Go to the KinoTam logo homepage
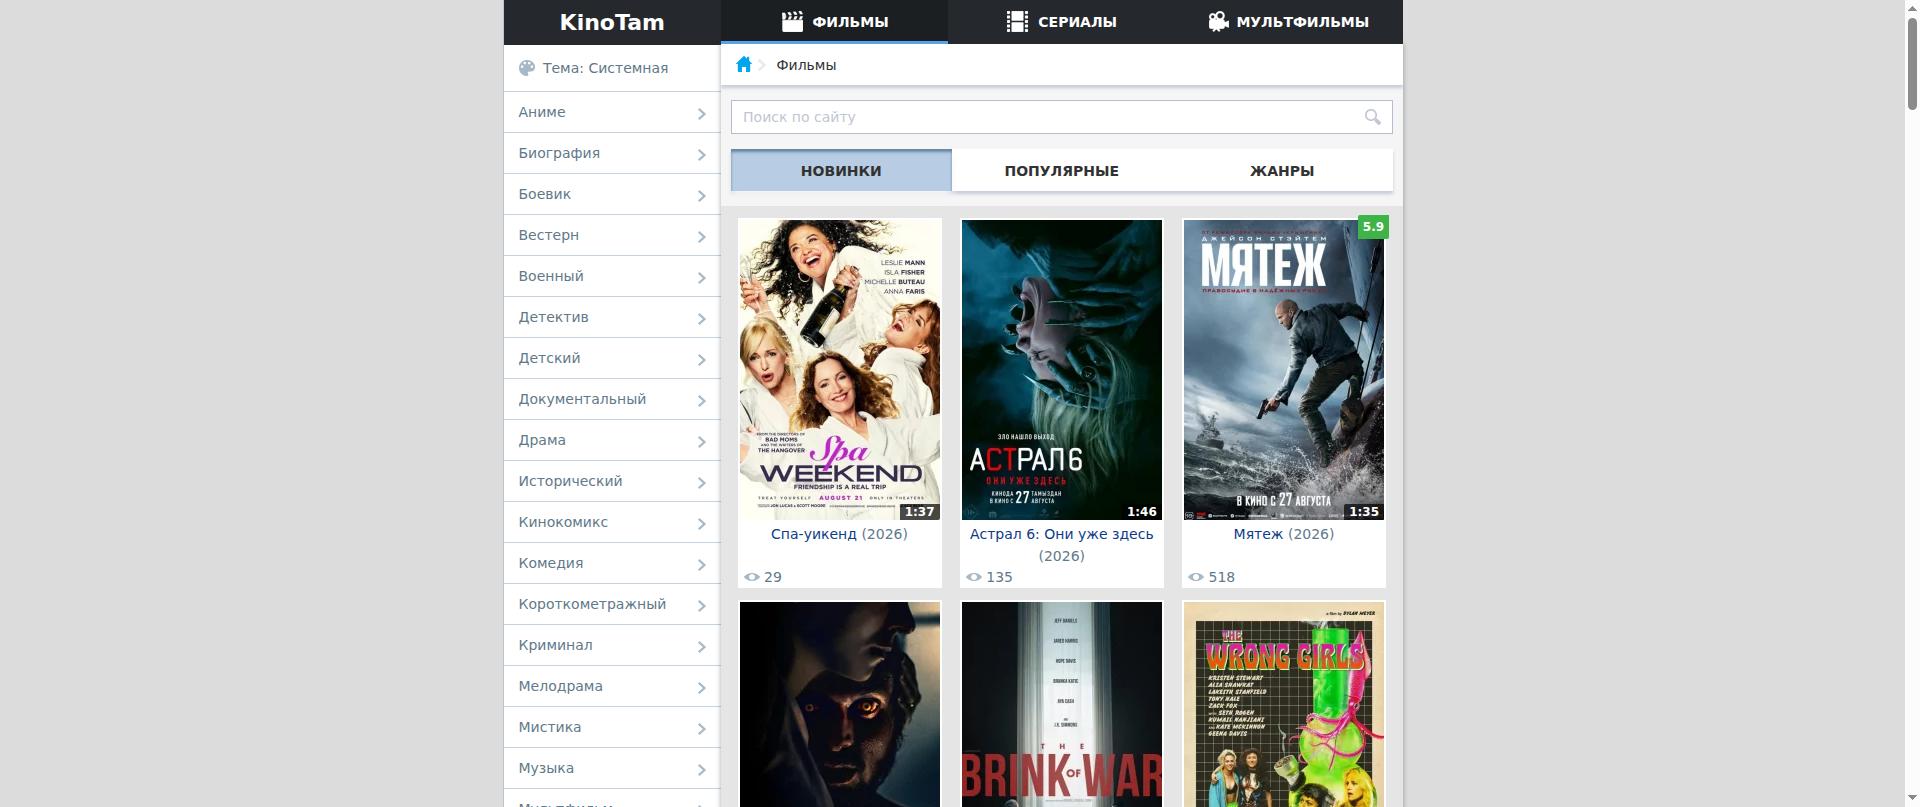Viewport: 1920px width, 807px height. [612, 22]
